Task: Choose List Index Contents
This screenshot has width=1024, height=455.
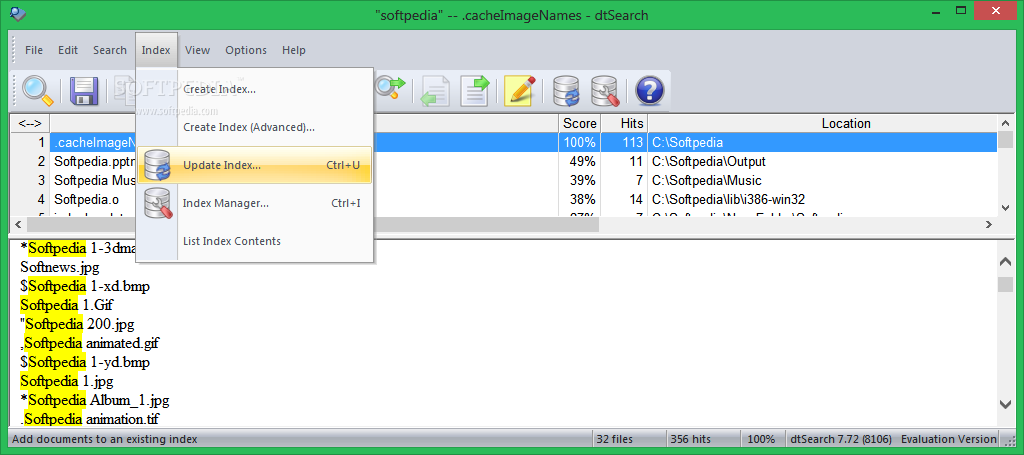Action: (x=255, y=241)
